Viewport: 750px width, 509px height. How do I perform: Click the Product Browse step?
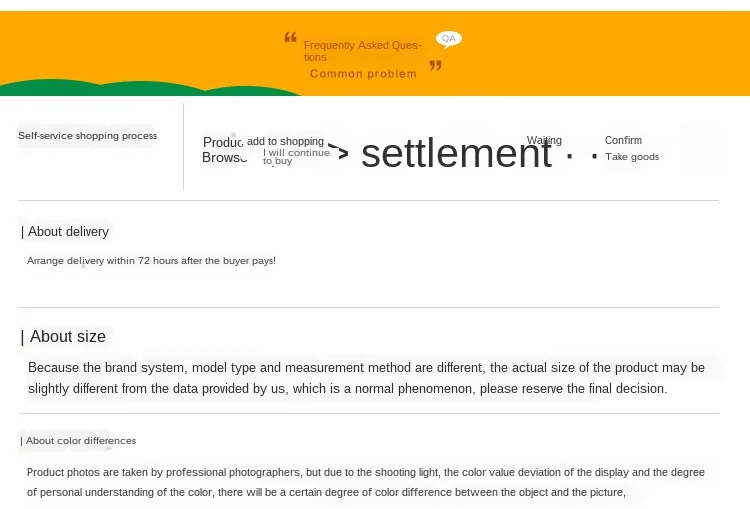pyautogui.click(x=223, y=150)
